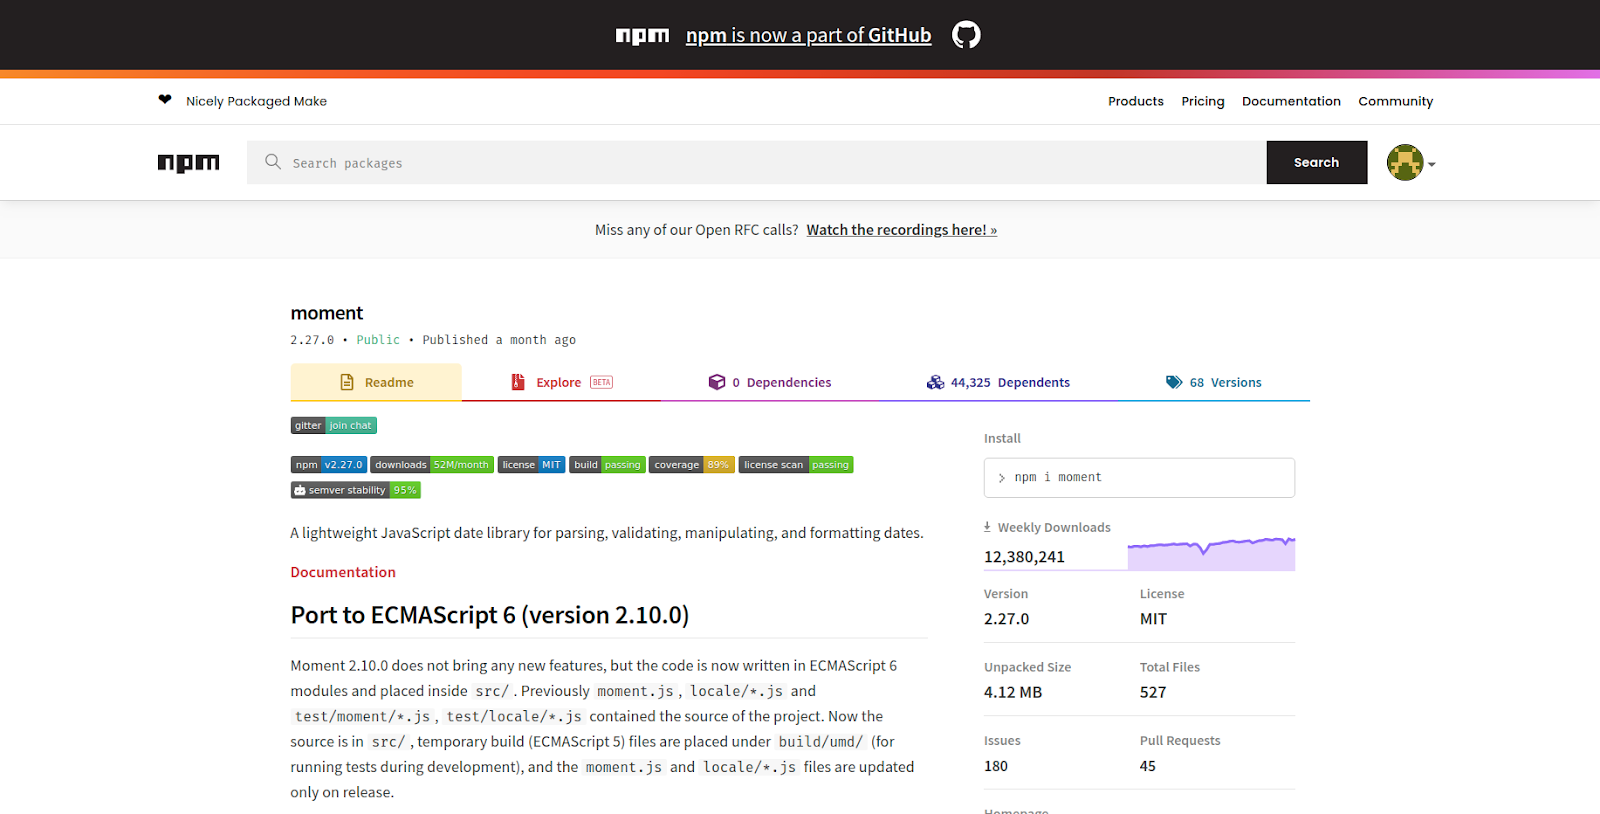Click weekly downloads count 12,380,241
The height and width of the screenshot is (814, 1600).
coord(1024,557)
